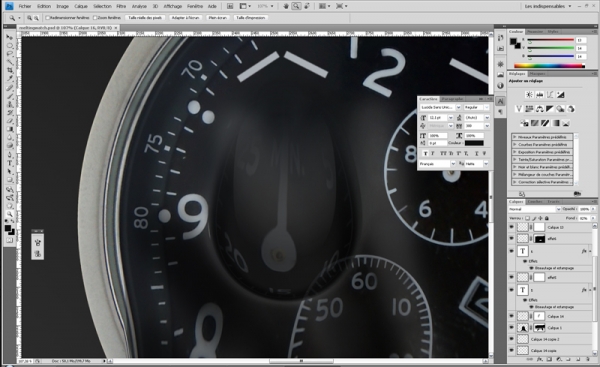Pick a color from the spectrum ramp
The width and height of the screenshot is (600, 367).
click(x=549, y=66)
